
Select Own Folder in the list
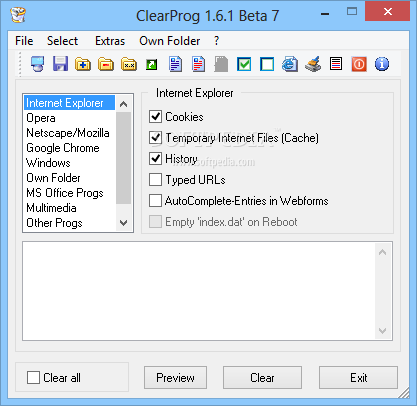[69, 178]
